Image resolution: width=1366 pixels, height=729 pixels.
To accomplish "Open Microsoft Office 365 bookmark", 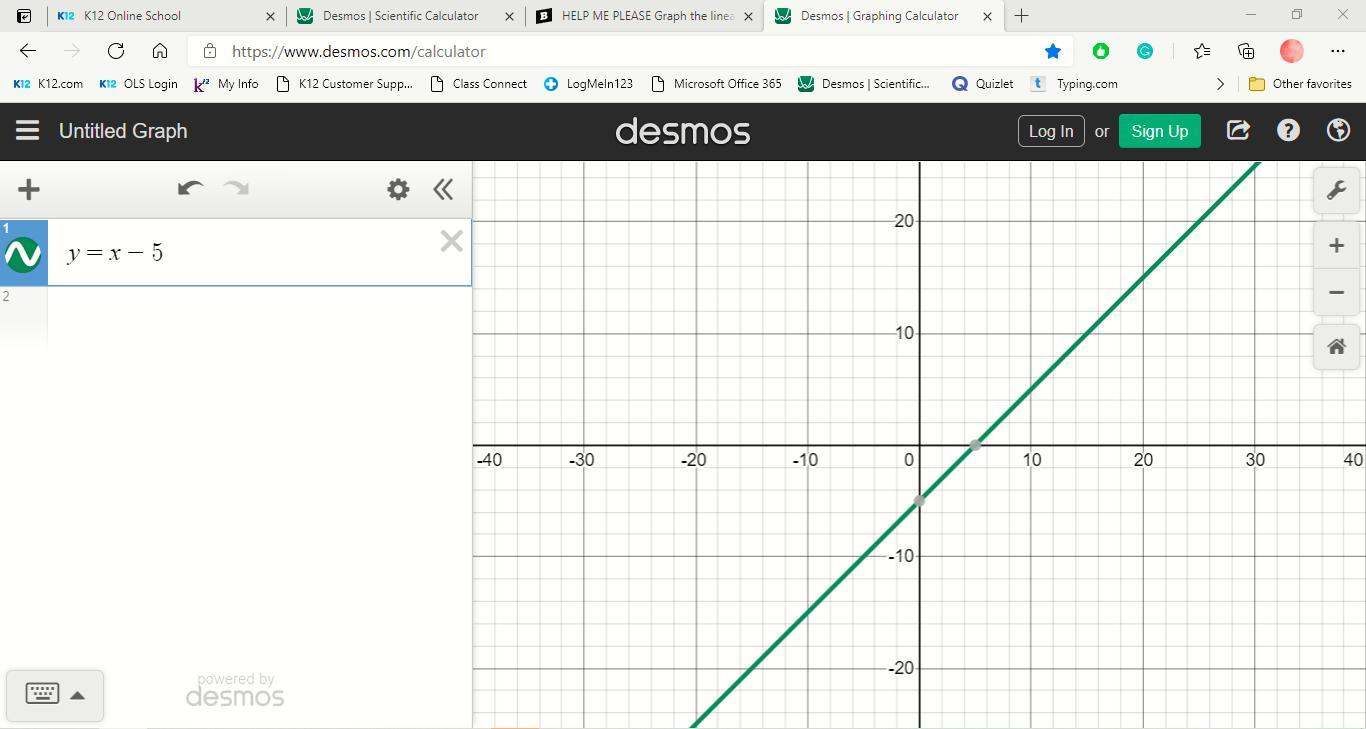I will [716, 84].
